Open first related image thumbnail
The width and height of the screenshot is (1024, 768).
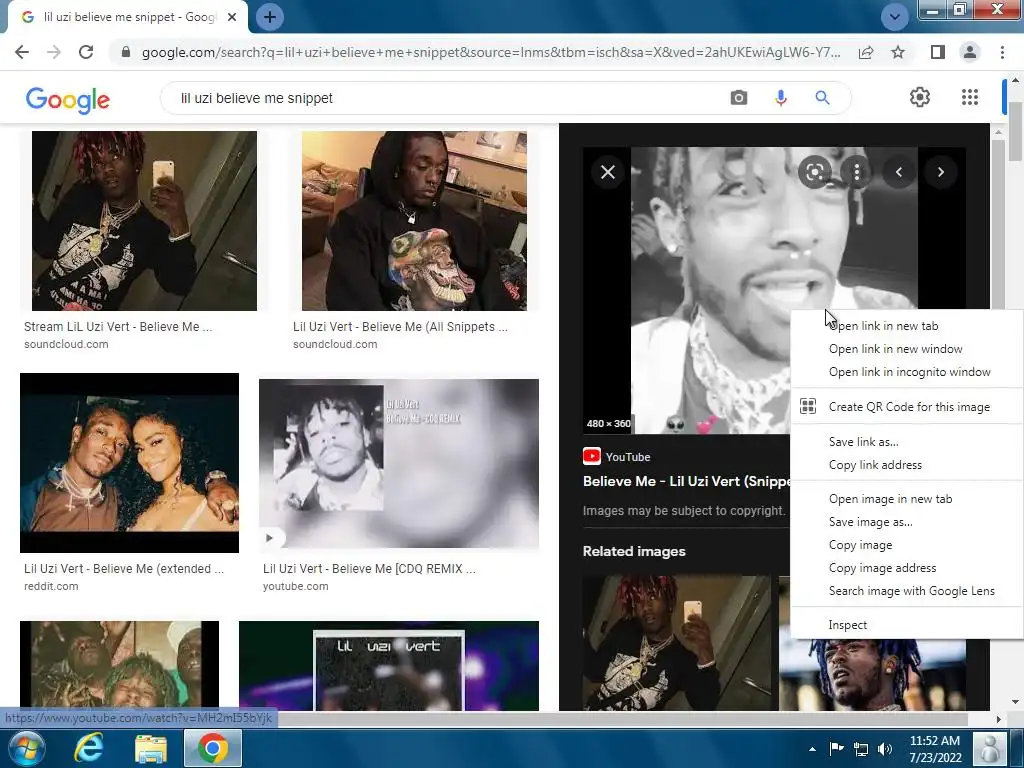point(677,643)
